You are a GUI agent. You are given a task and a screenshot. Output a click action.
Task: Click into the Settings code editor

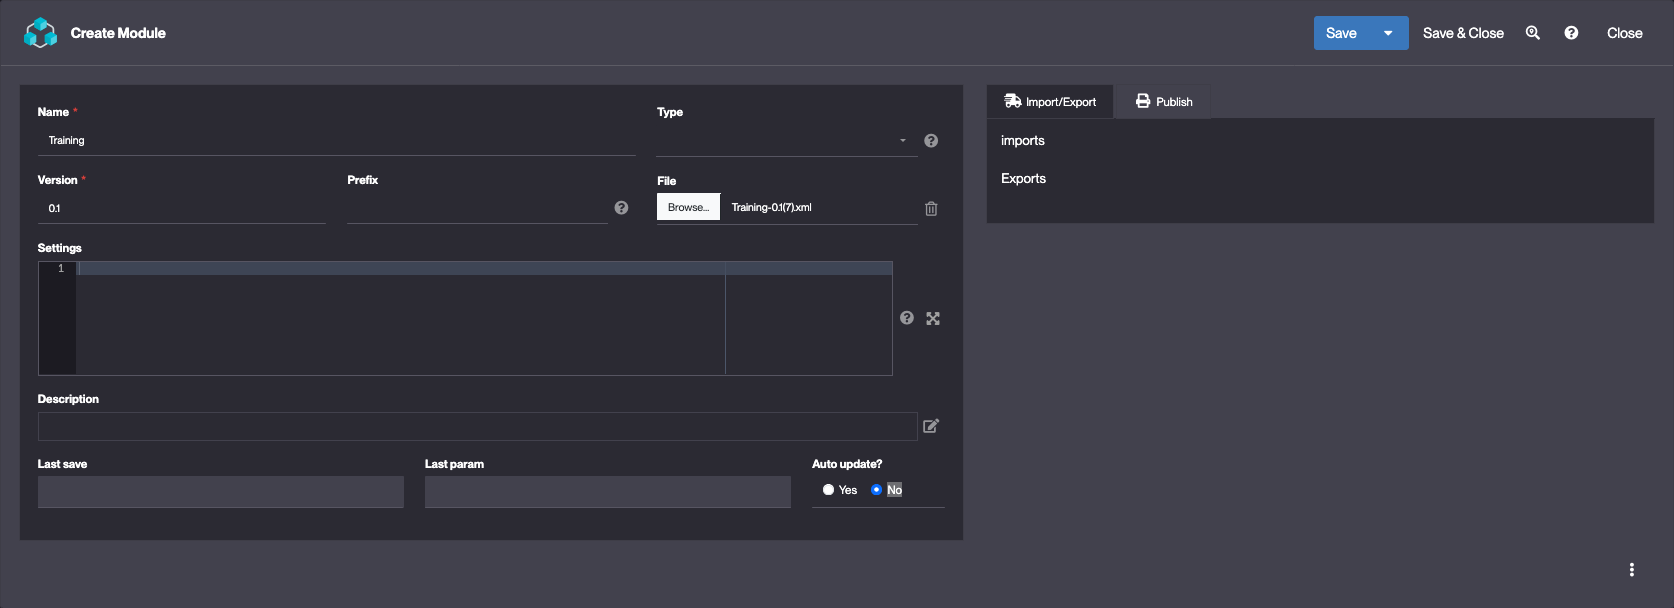click(x=484, y=318)
